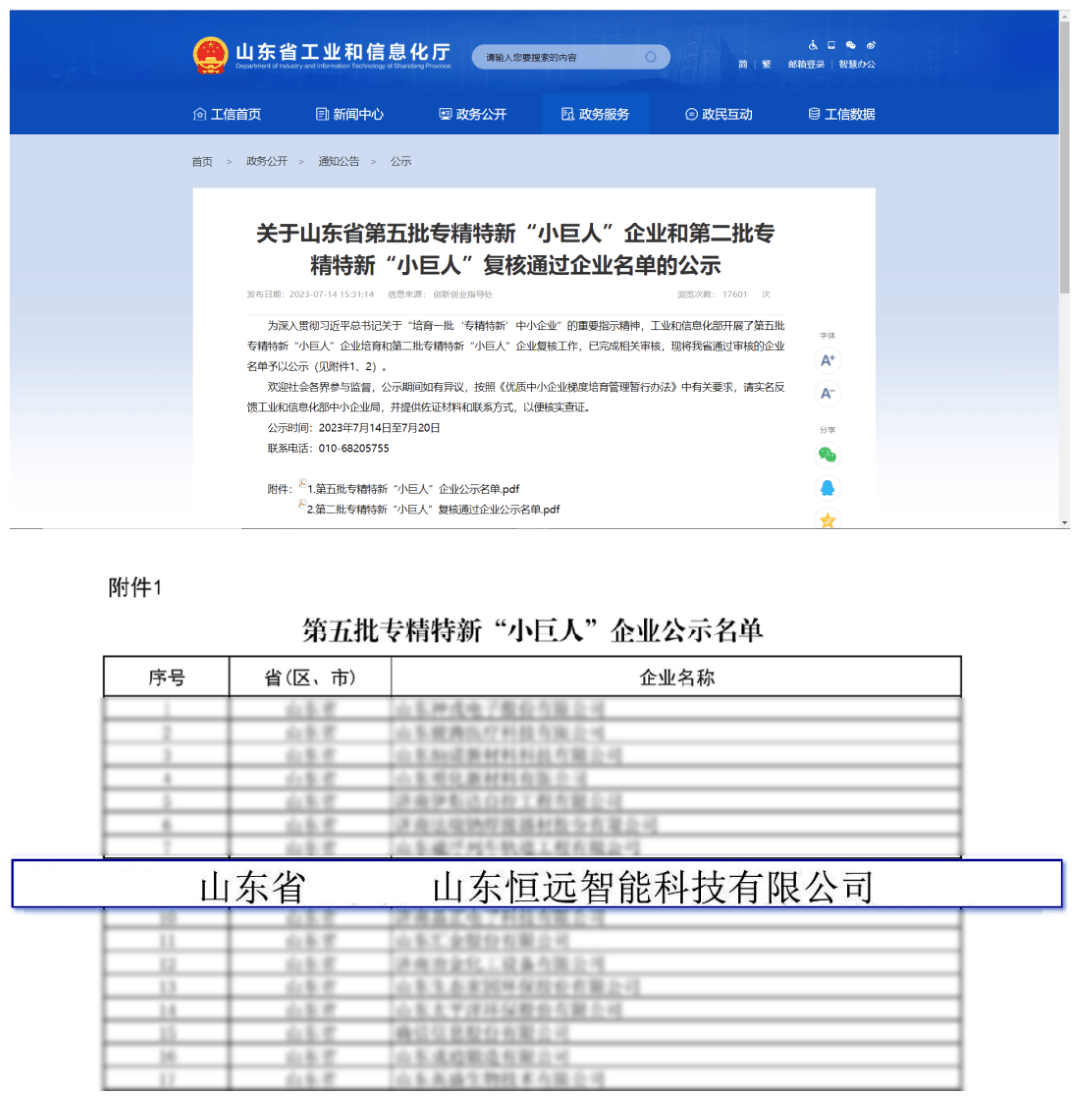The height and width of the screenshot is (1101, 1080).
Task: Click the 山东省工业和信息化厅 site title
Action: coord(343,51)
